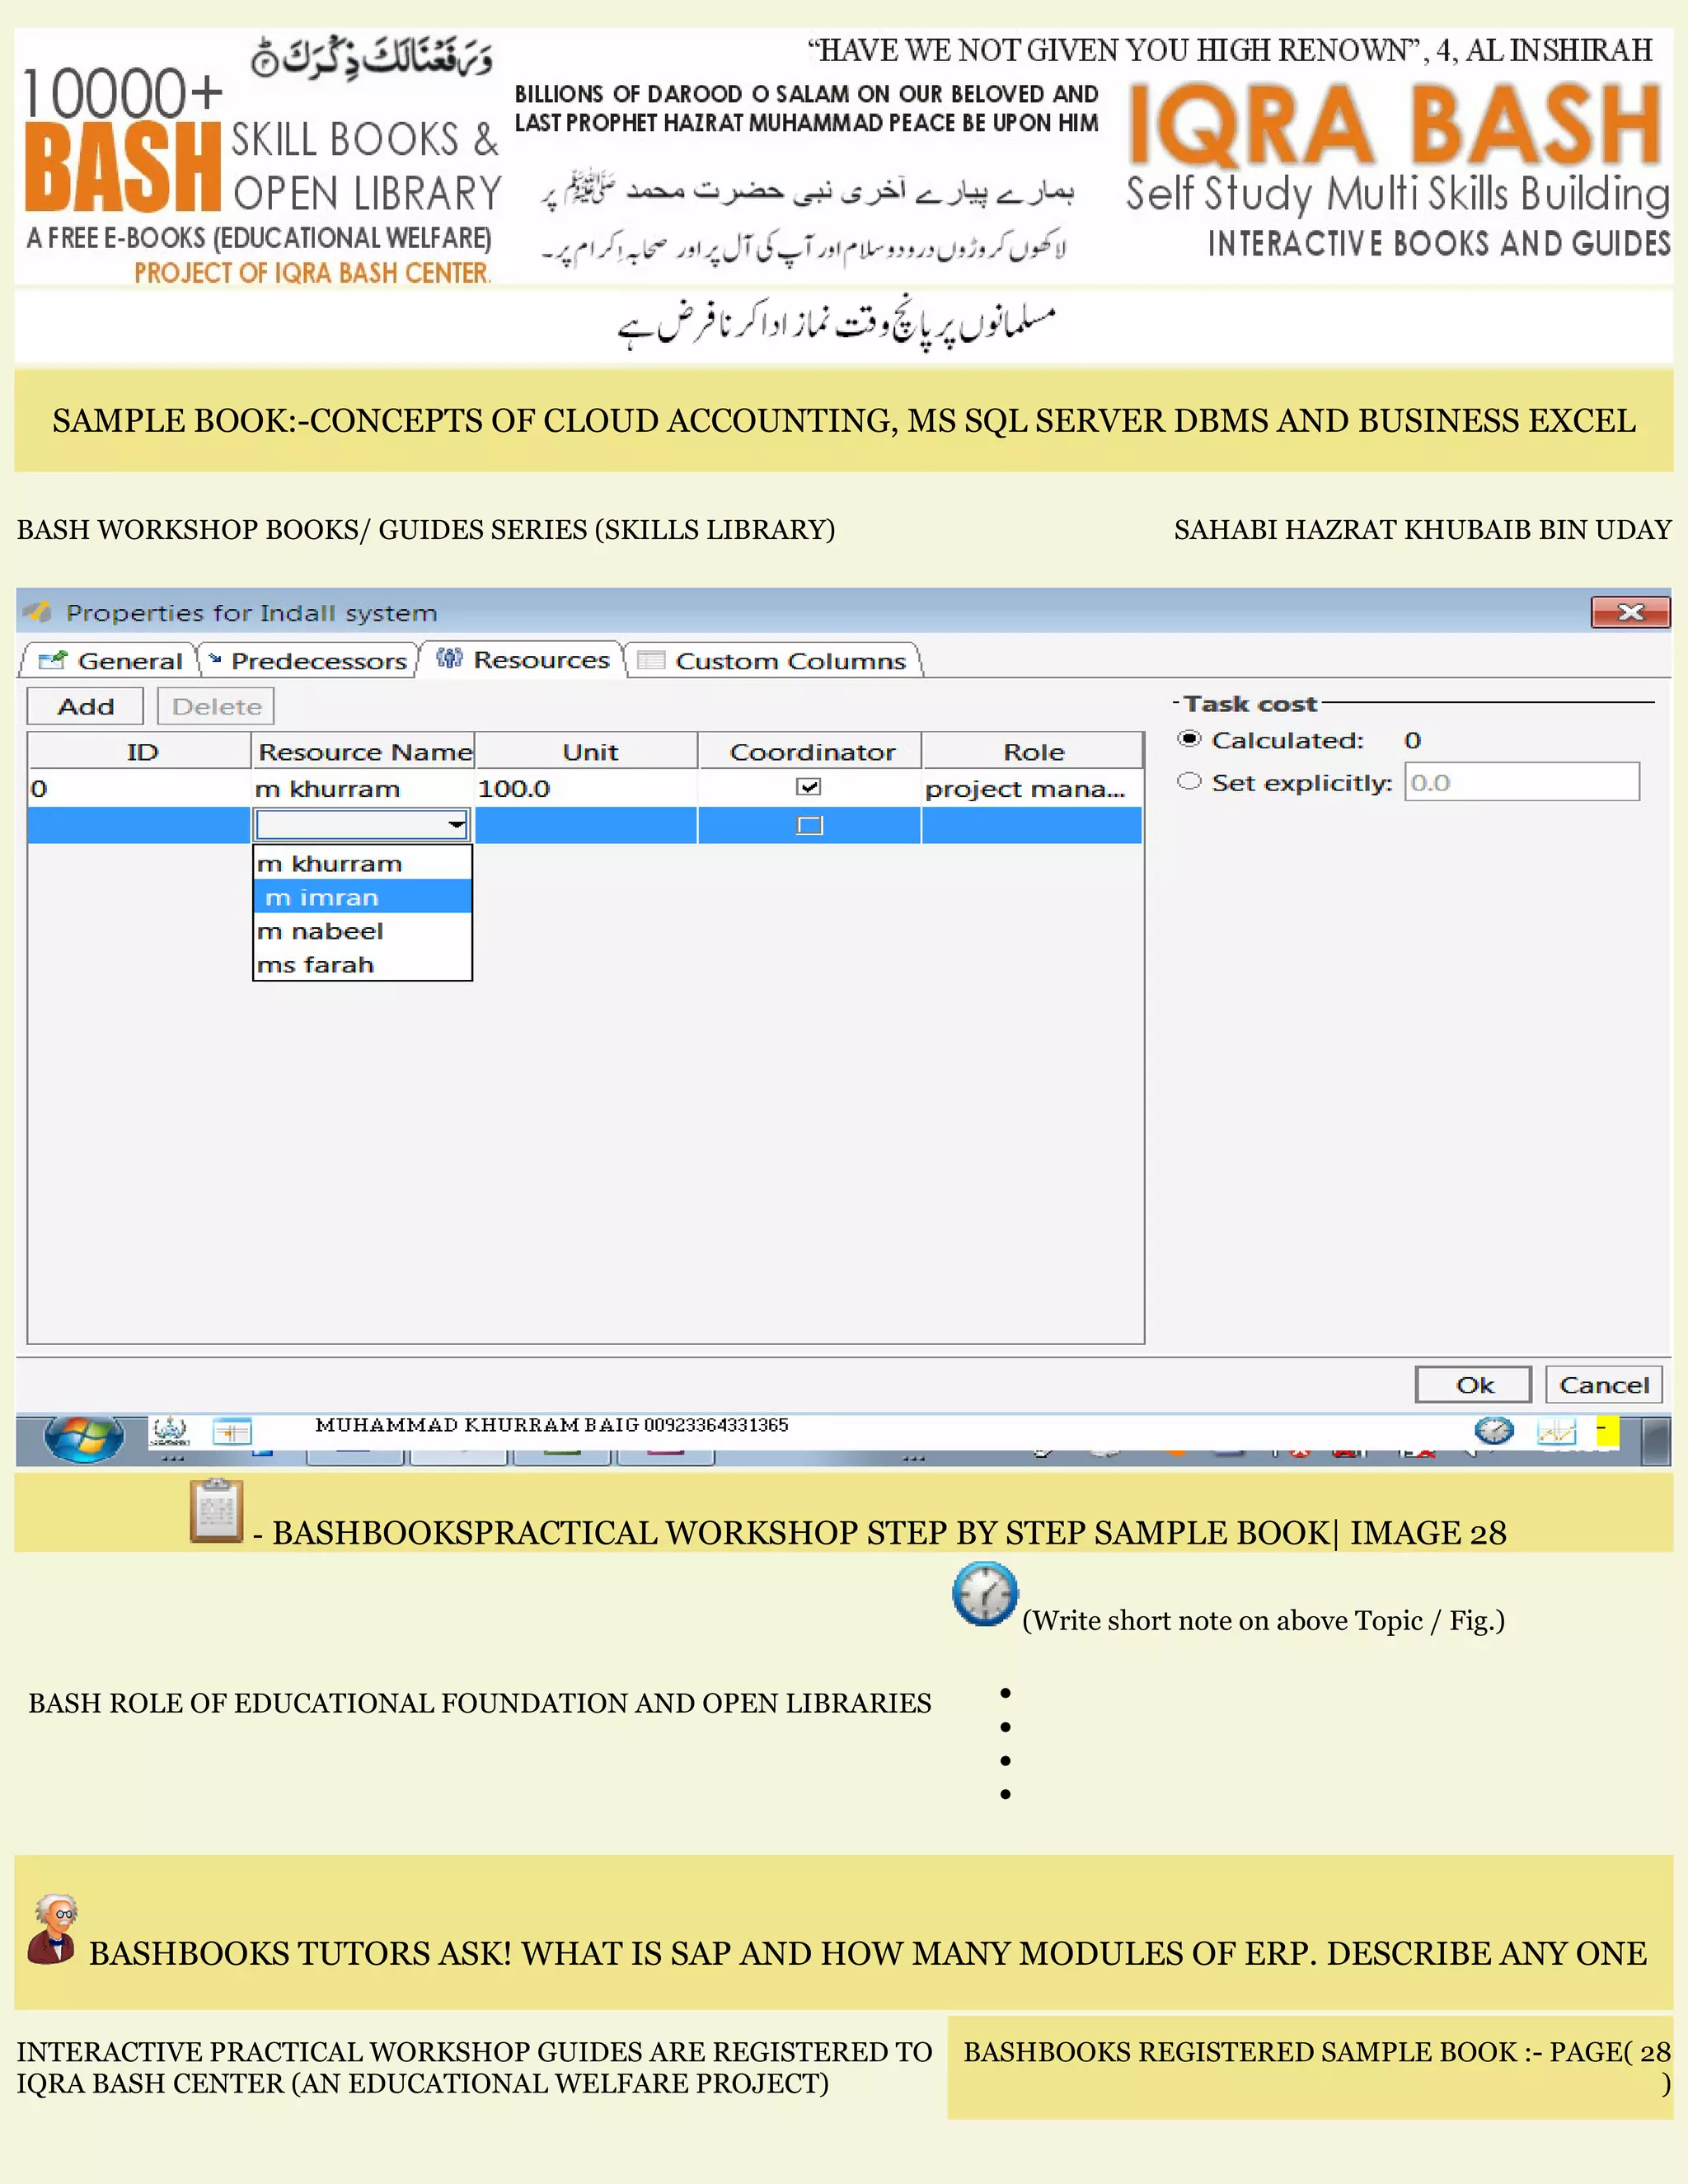Check Coordinator box in the new highlighted row
This screenshot has height=2184, width=1688.
[x=810, y=825]
